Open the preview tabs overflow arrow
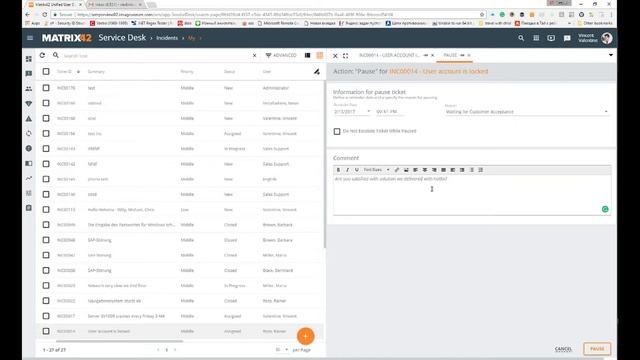The image size is (640, 360). click(x=611, y=55)
